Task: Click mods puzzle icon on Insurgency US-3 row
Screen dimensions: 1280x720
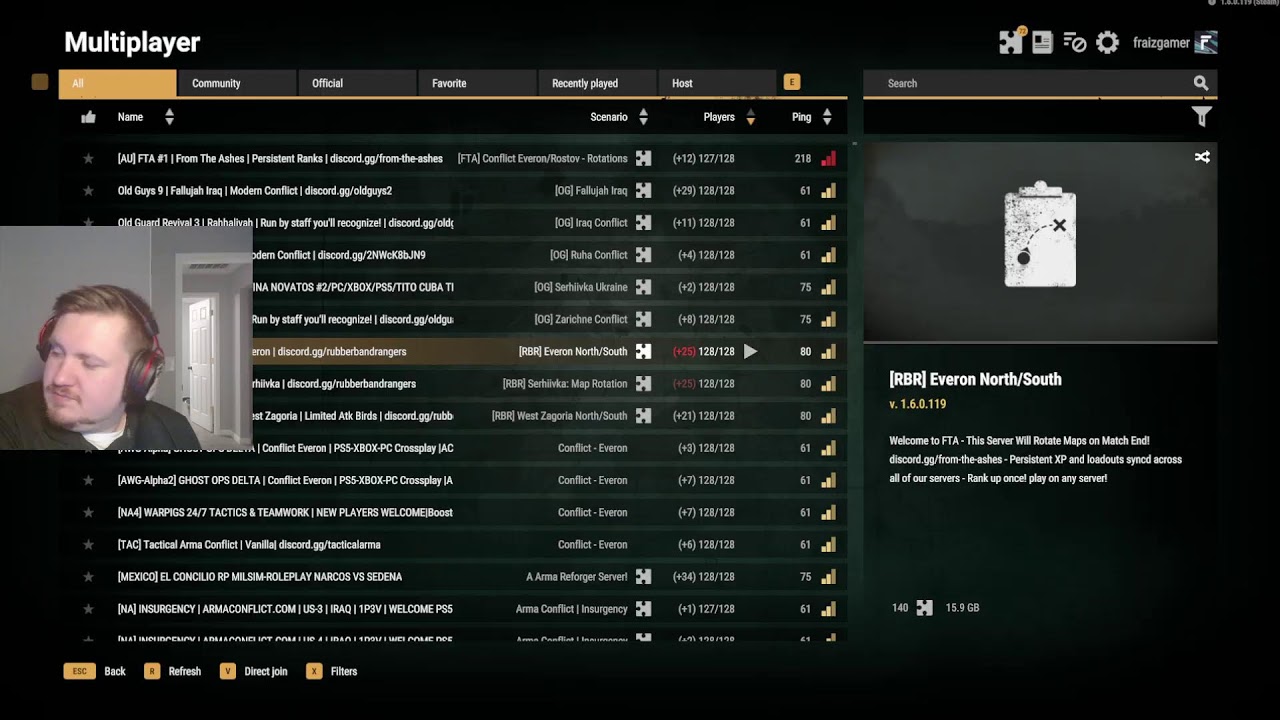Action: pos(643,609)
